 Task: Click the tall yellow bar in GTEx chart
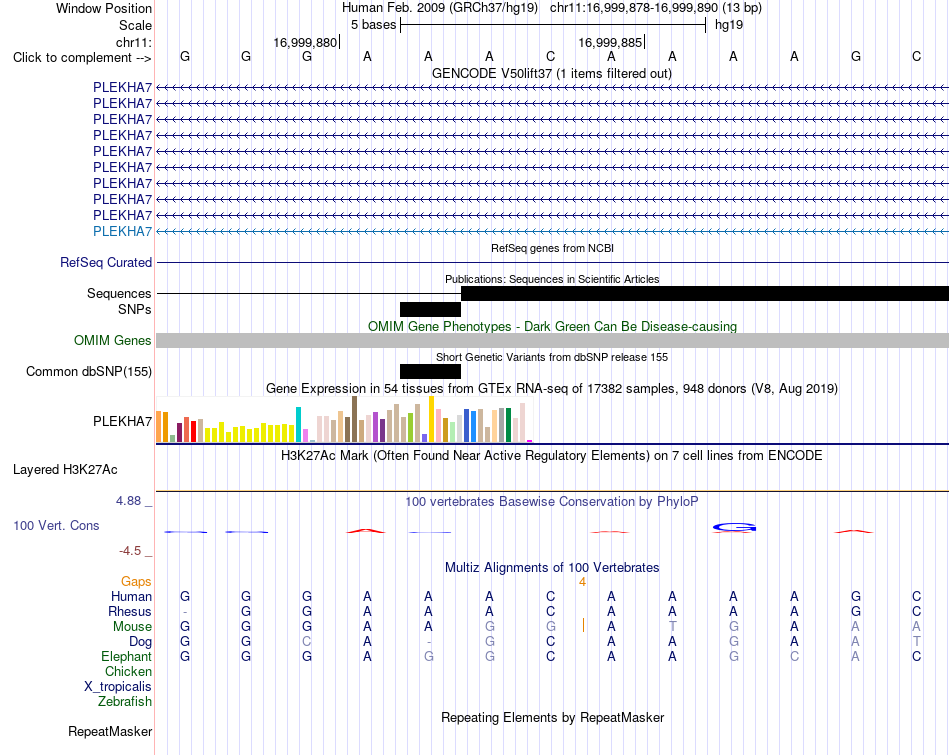(431, 419)
